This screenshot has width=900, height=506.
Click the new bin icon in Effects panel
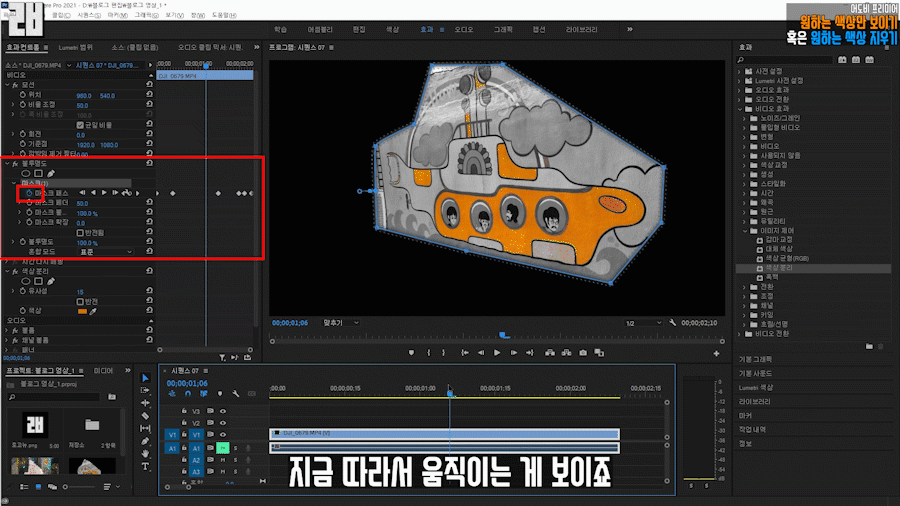[x=869, y=347]
